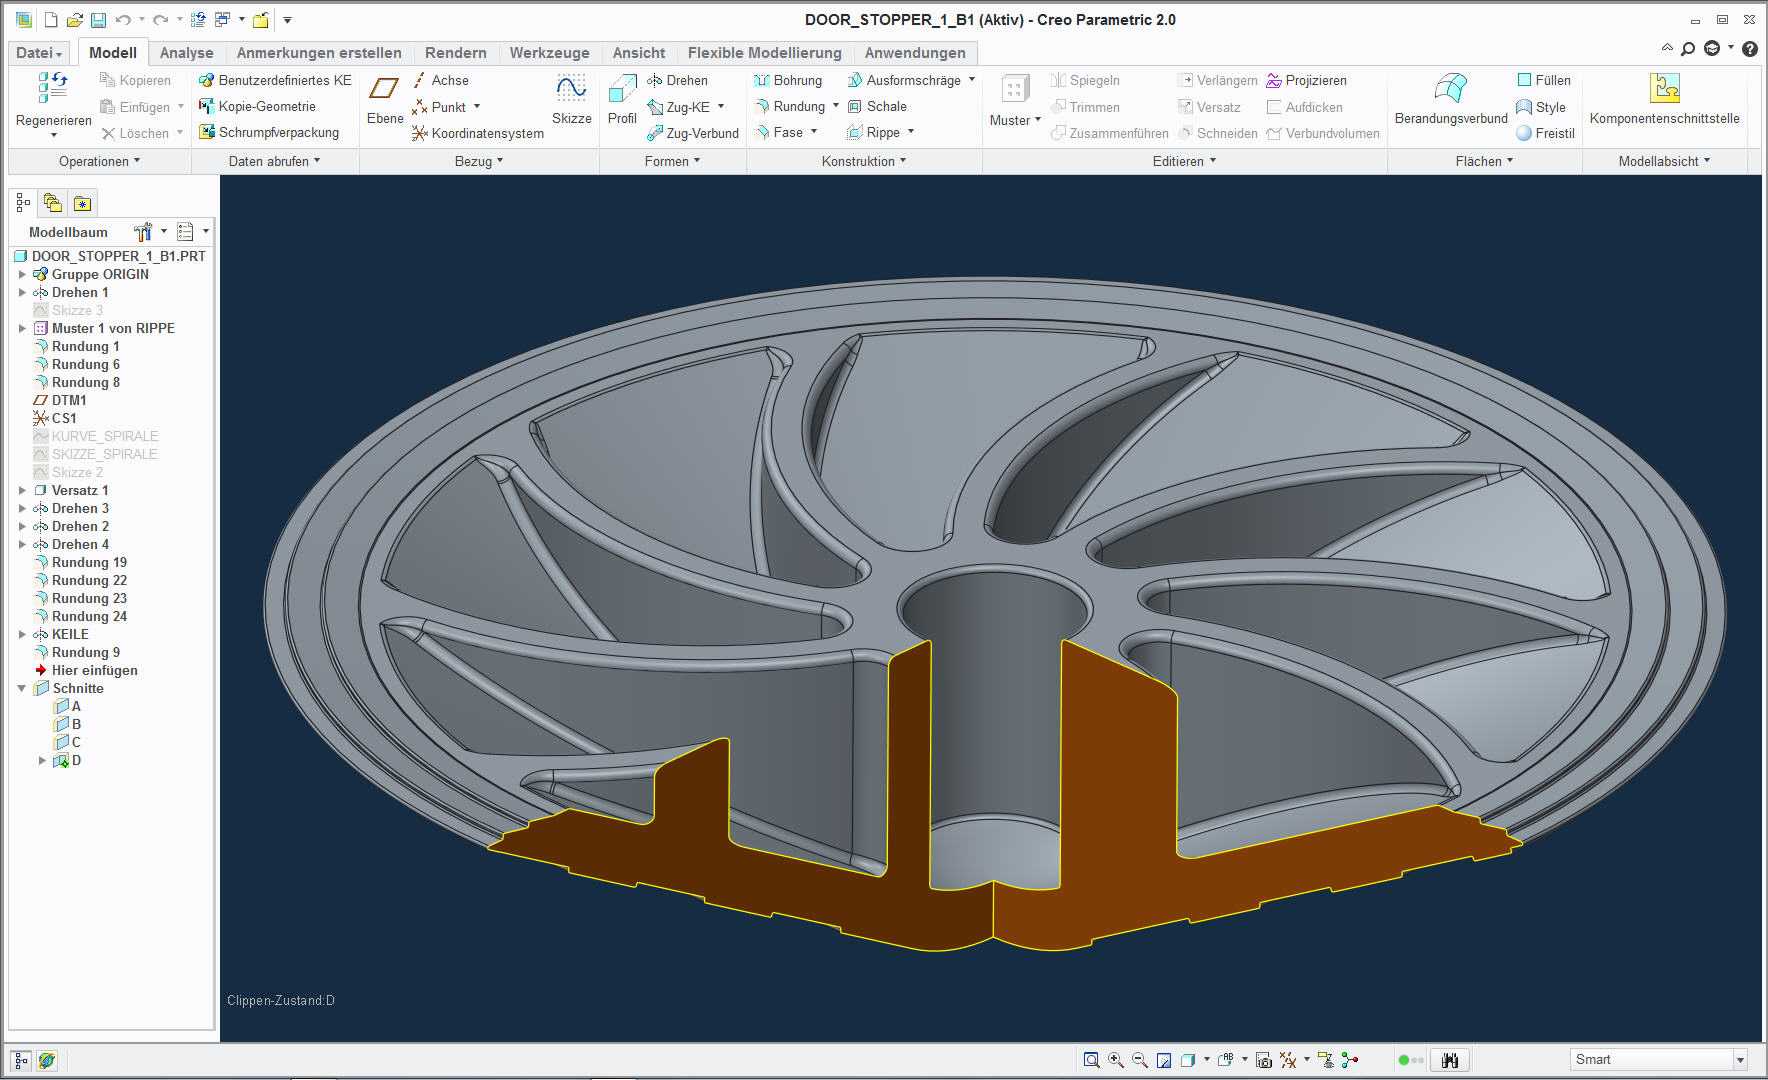Toggle the browser panel icon in the status bar
Image resolution: width=1768 pixels, height=1080 pixels.
(47, 1061)
